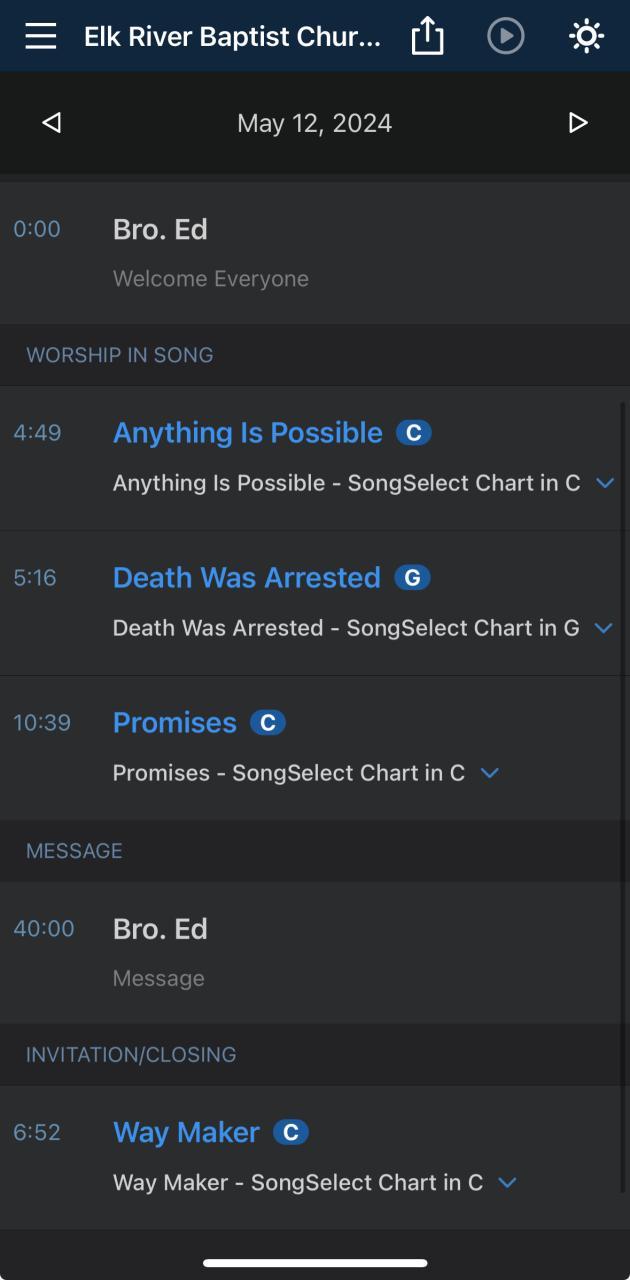Screen dimensions: 630x1280
Task: Expand Promises SongSelect chart dropdown
Action: pos(489,773)
